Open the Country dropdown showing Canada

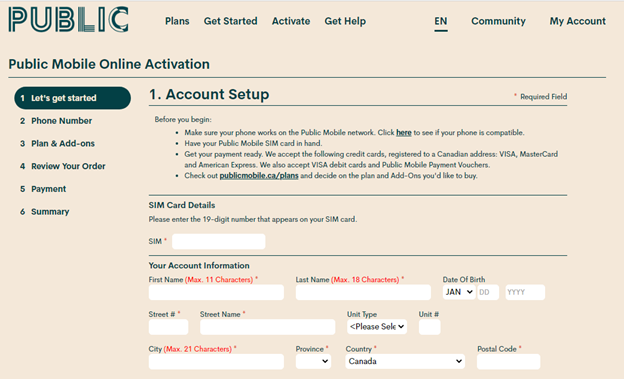(405, 361)
